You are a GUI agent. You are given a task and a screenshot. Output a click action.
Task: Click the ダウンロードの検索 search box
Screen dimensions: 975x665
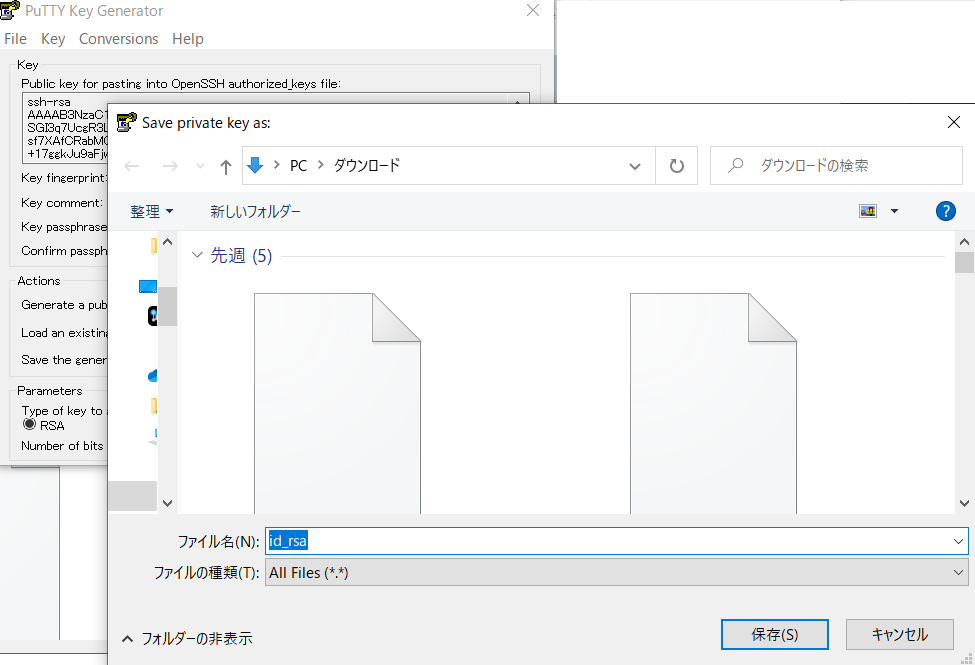point(836,165)
